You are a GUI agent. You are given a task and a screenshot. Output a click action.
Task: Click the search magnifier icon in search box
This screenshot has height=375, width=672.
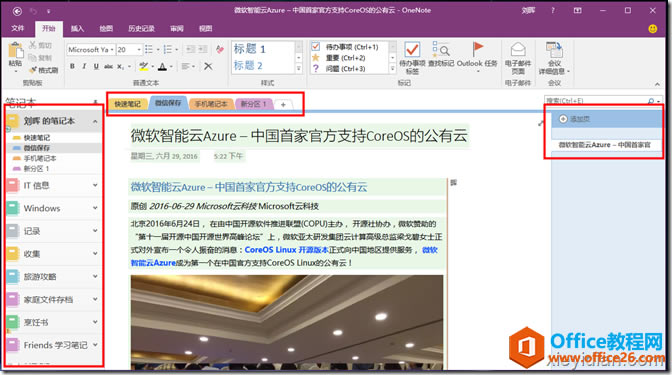pyautogui.click(x=651, y=101)
